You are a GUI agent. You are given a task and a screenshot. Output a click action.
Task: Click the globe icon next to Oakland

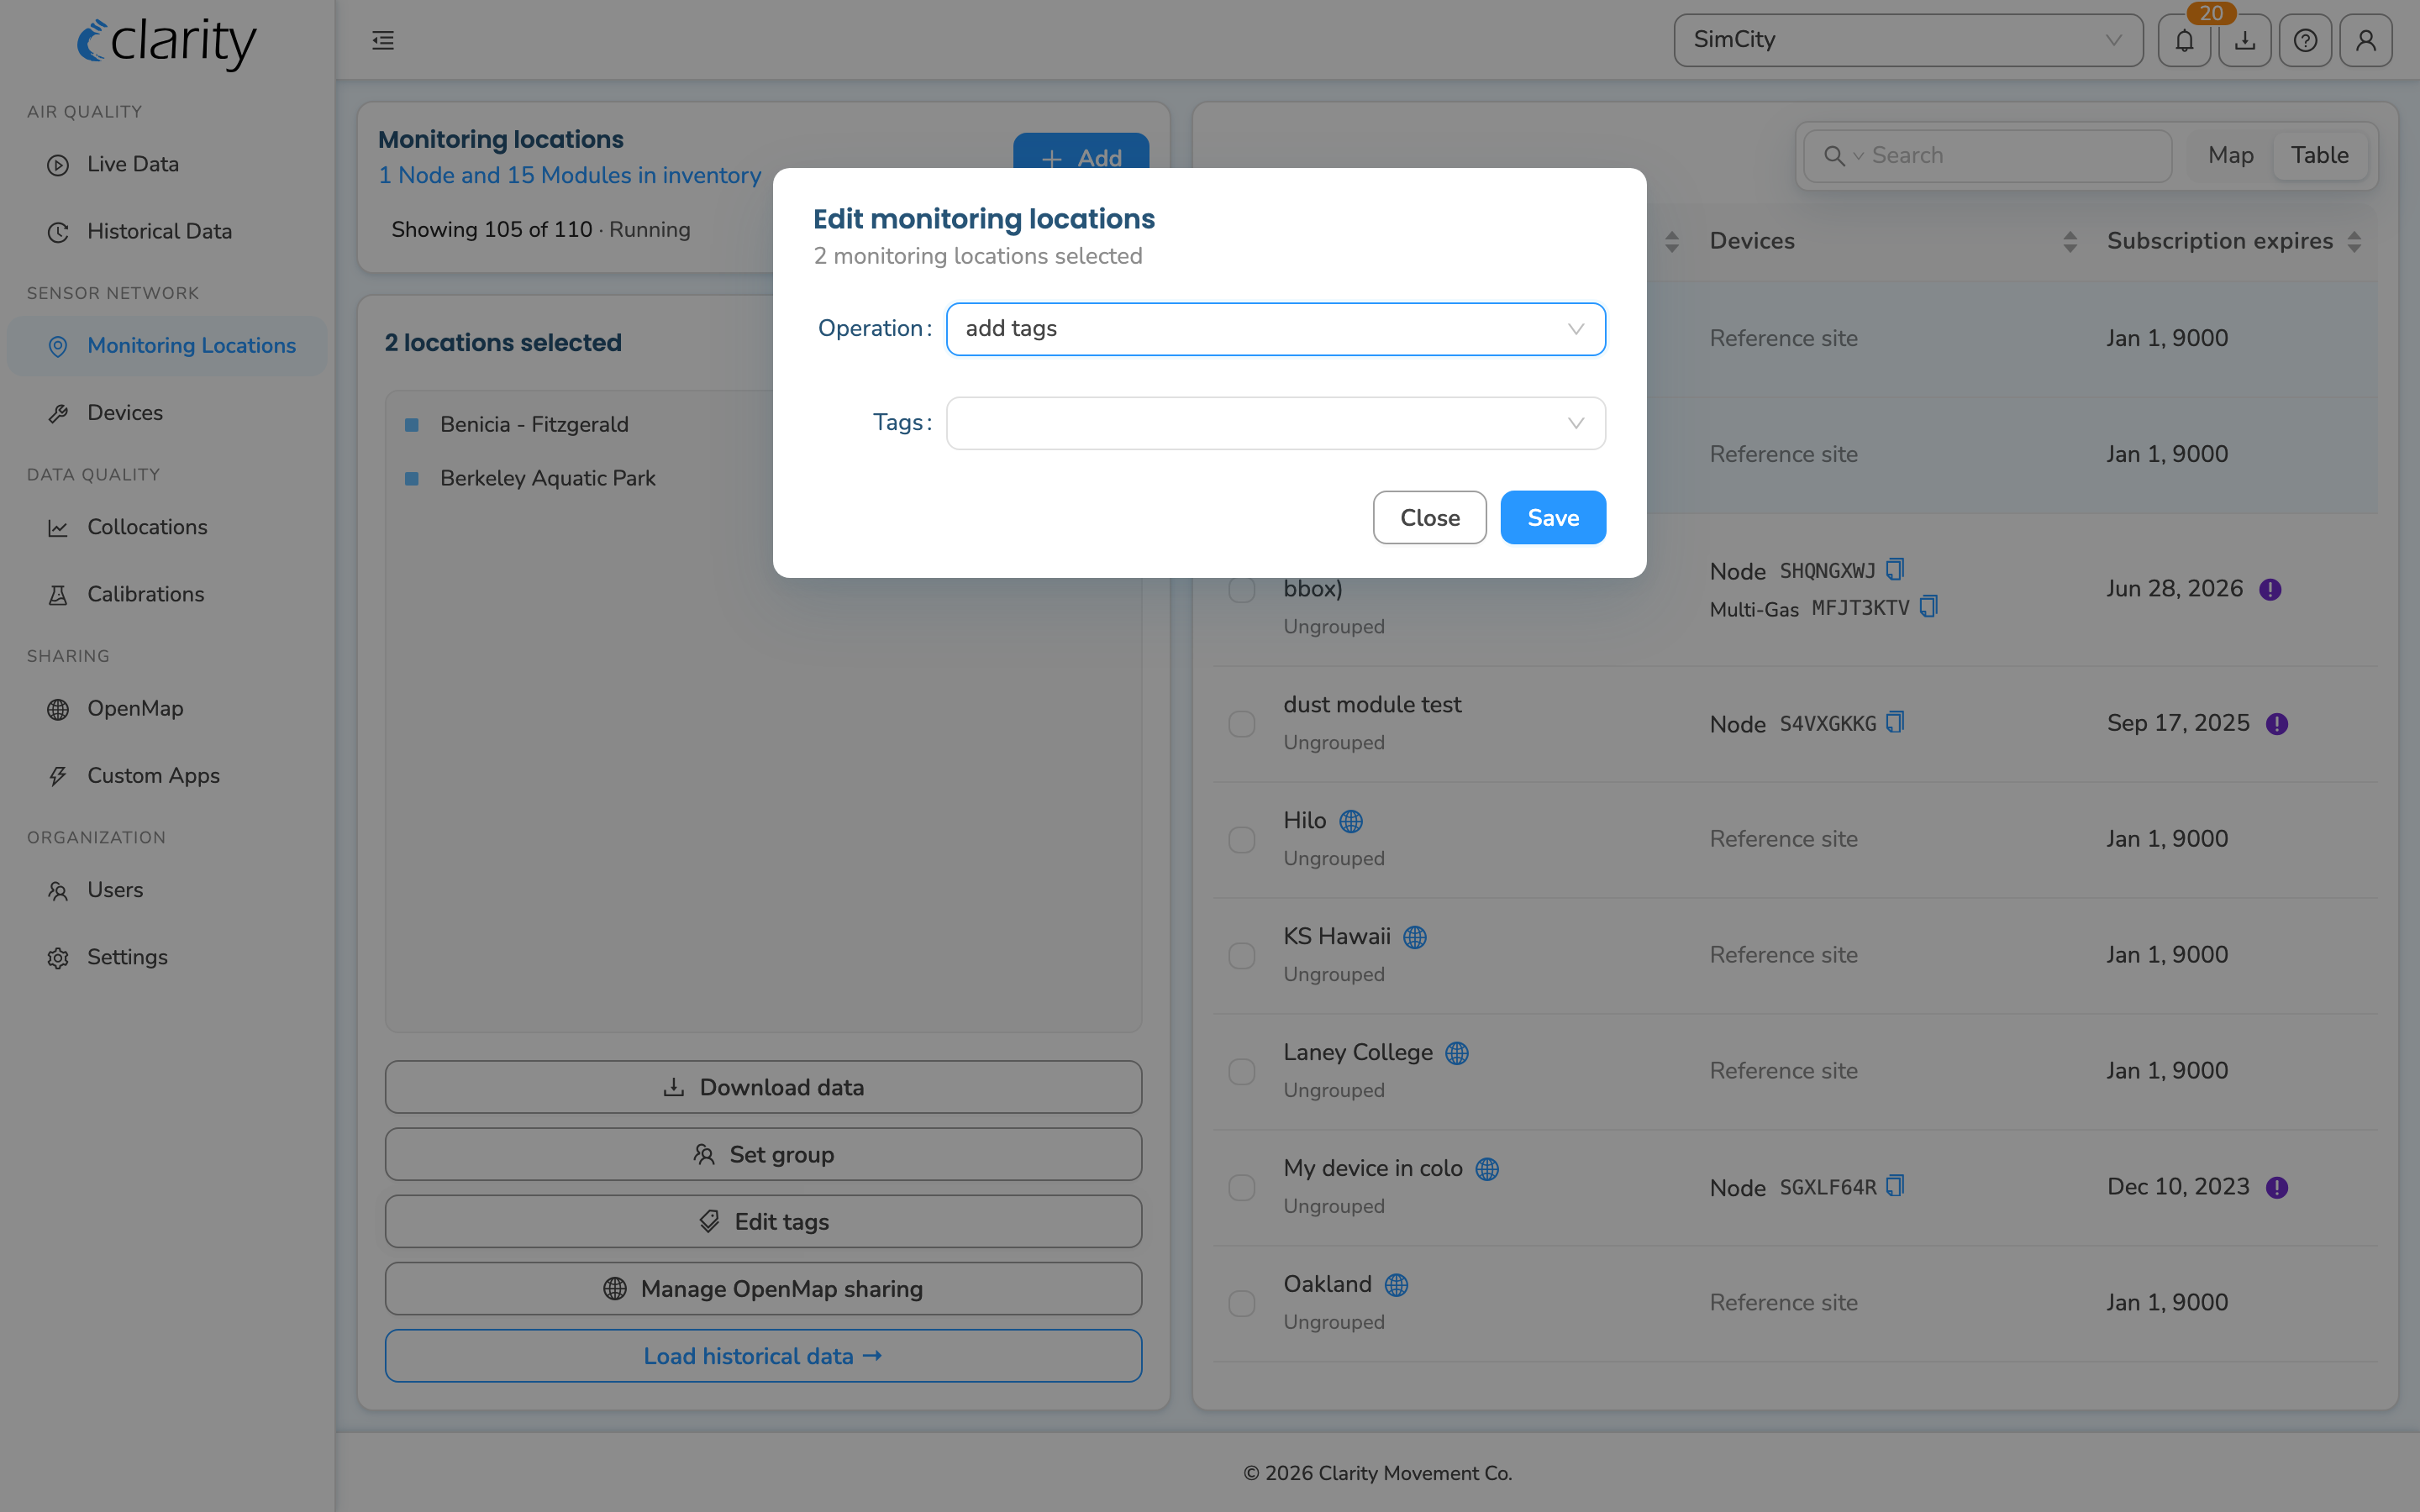[1396, 1285]
